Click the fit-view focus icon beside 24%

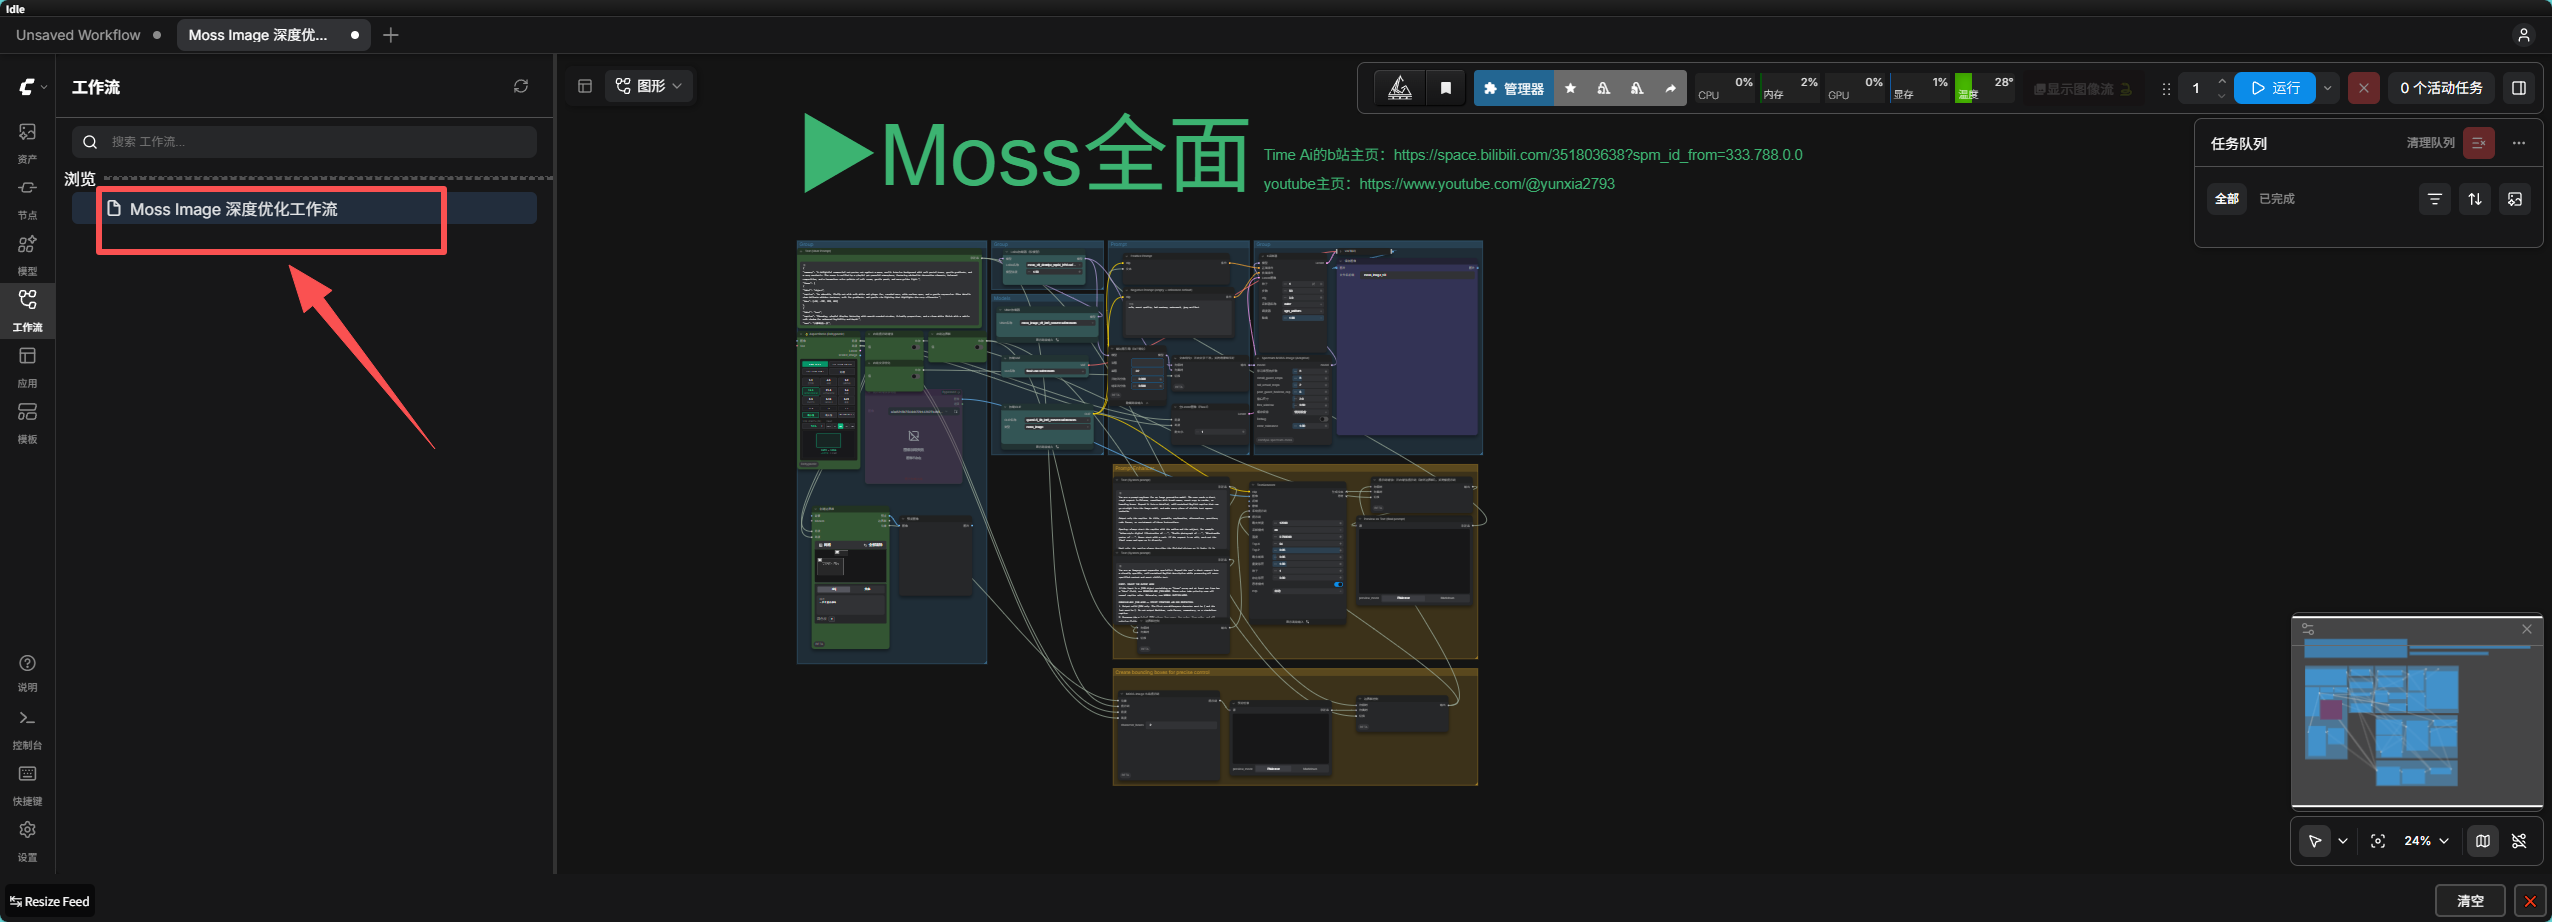coord(2378,841)
